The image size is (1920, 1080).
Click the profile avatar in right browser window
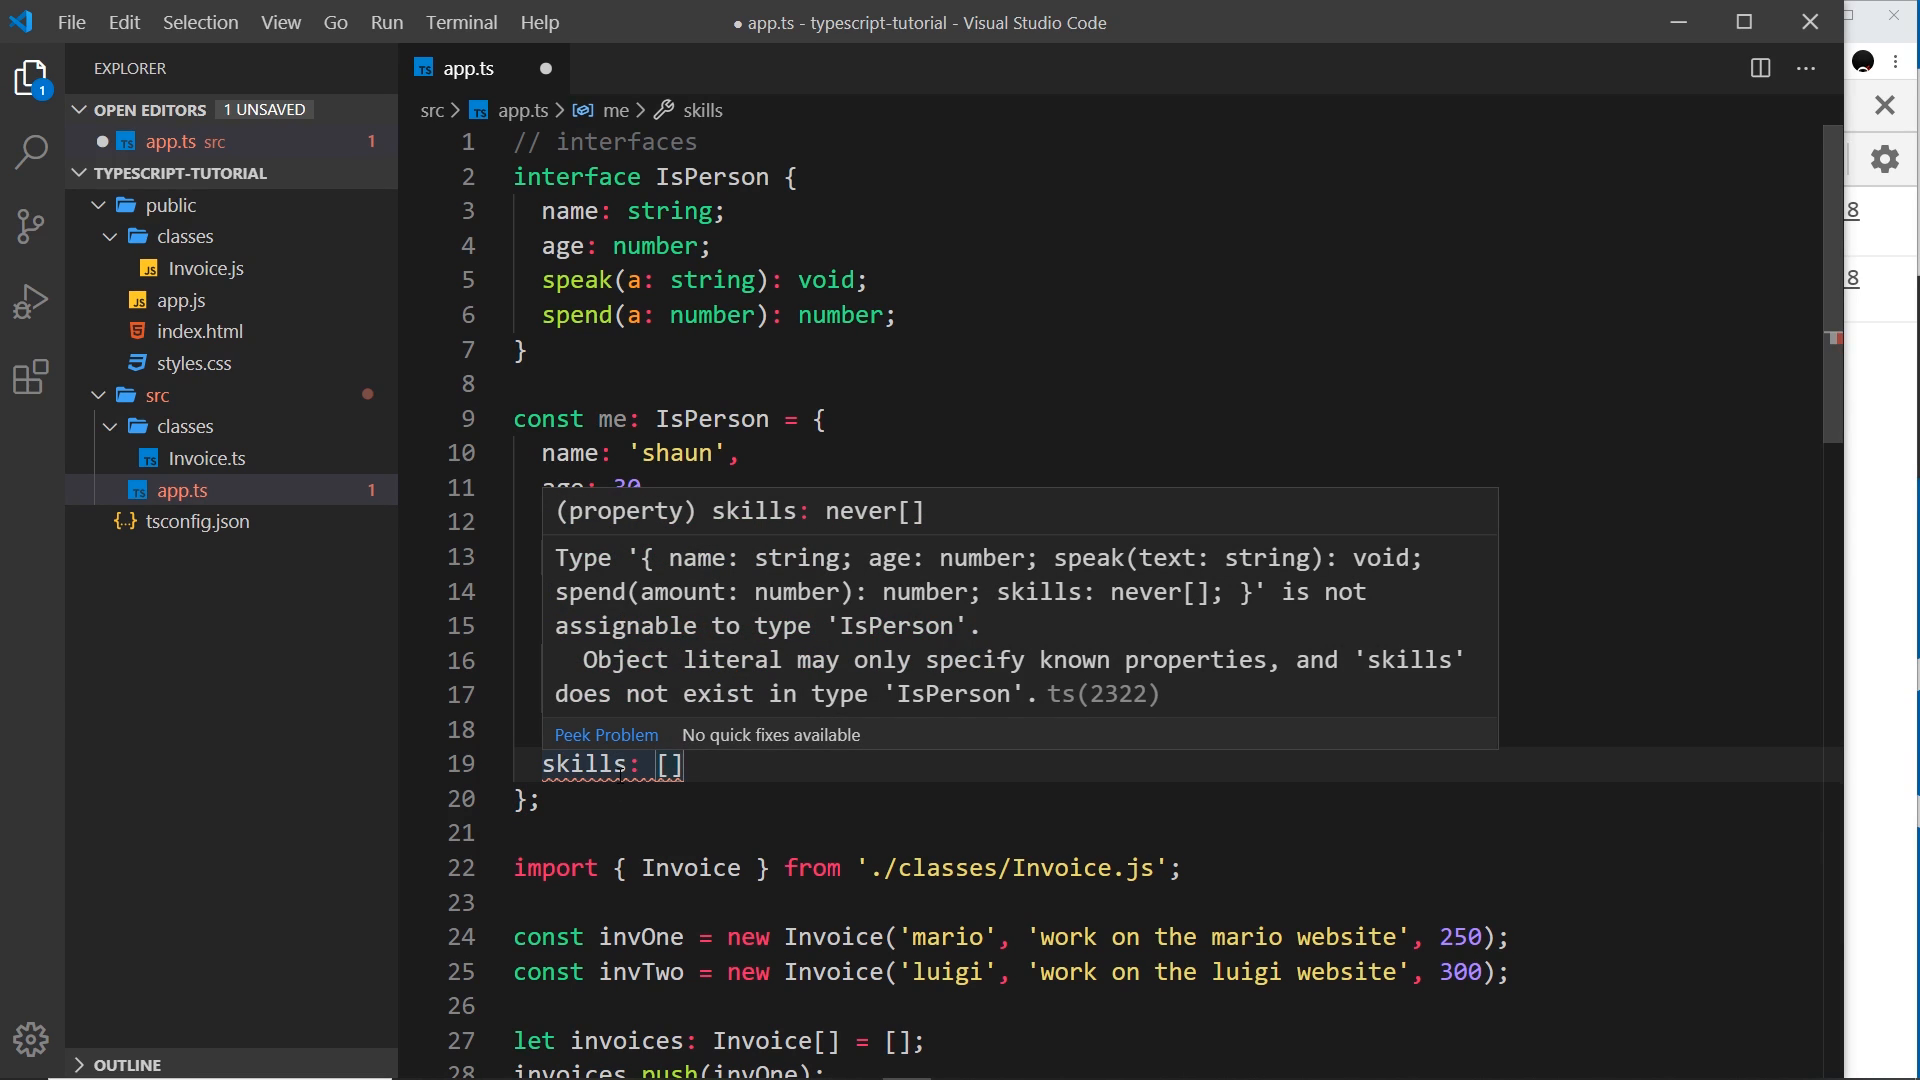pos(1863,62)
